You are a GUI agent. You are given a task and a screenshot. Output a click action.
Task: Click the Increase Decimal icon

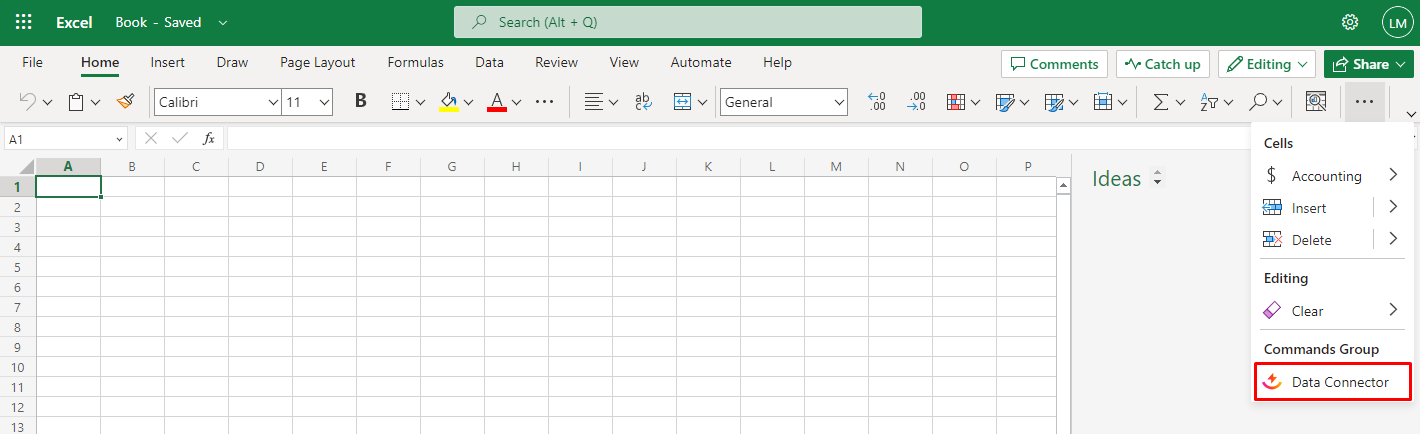[x=877, y=102]
